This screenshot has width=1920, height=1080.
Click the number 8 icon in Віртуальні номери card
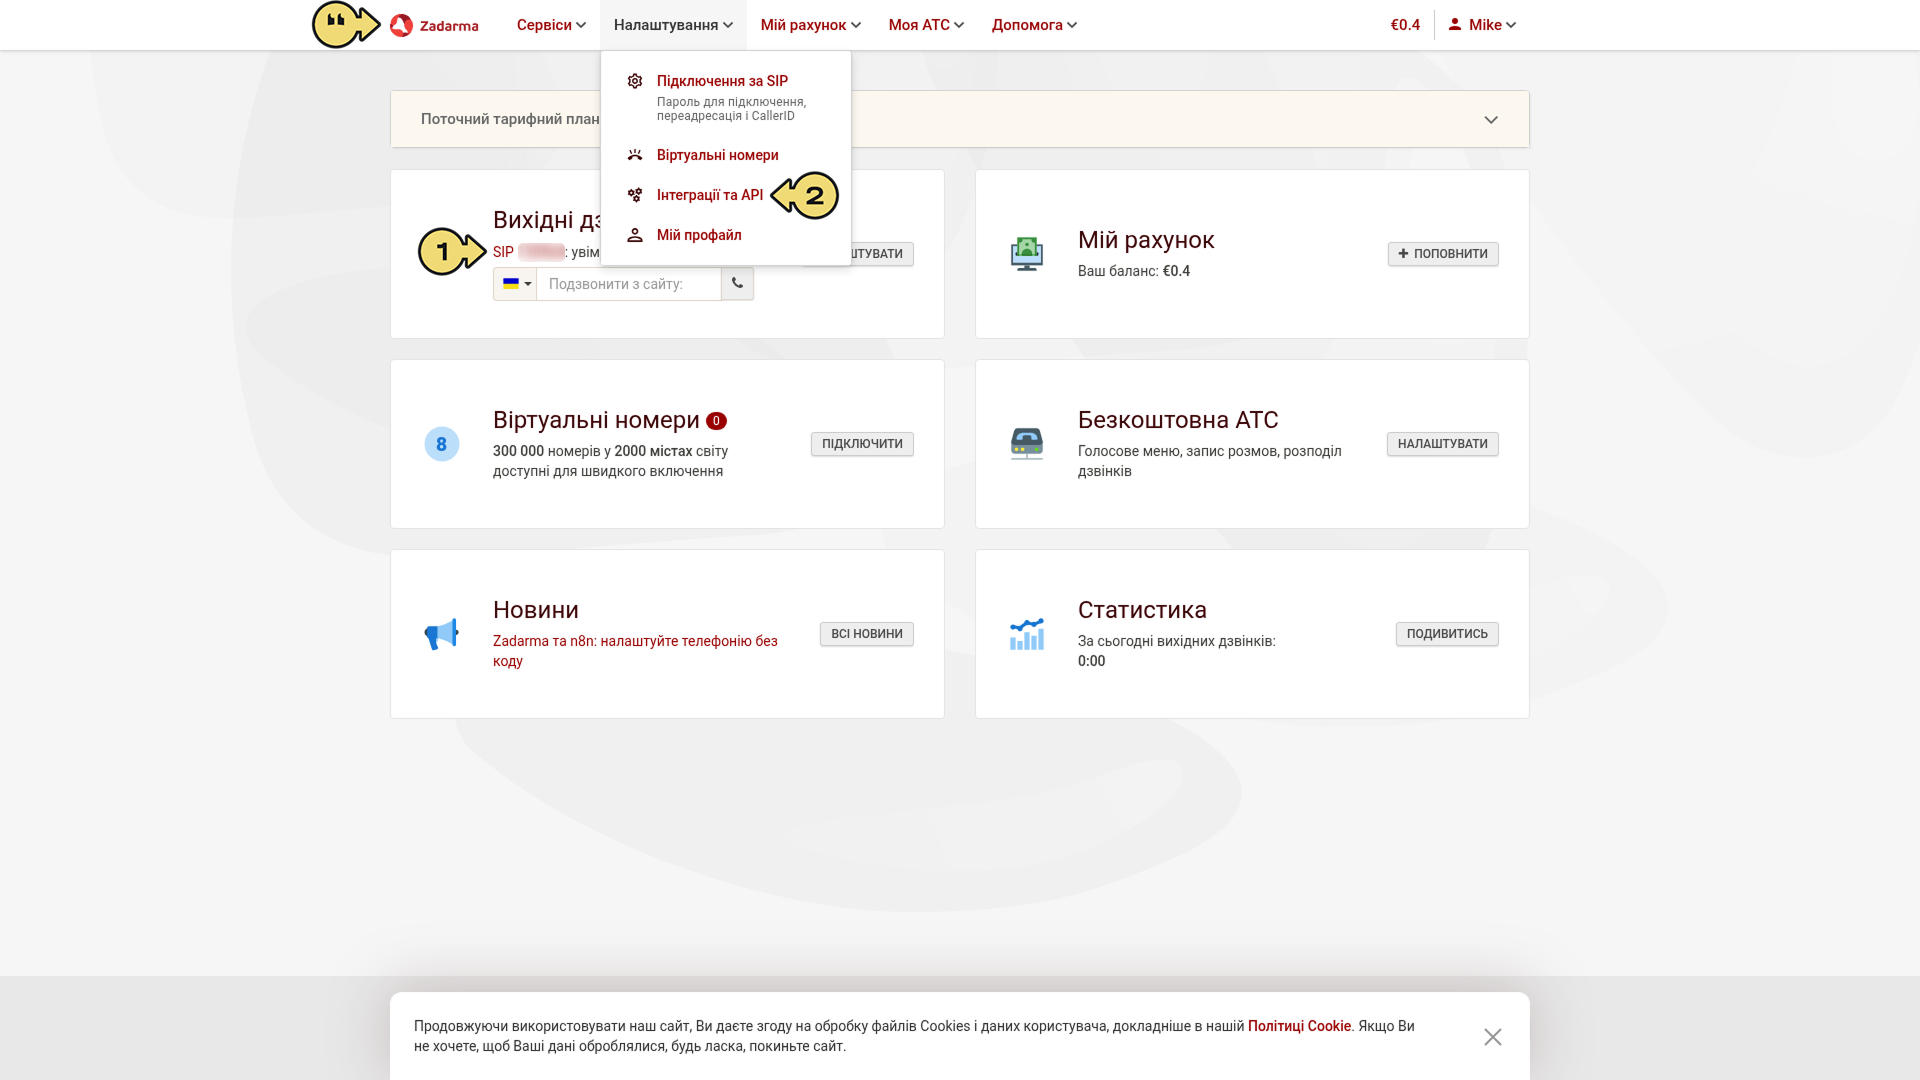click(442, 444)
